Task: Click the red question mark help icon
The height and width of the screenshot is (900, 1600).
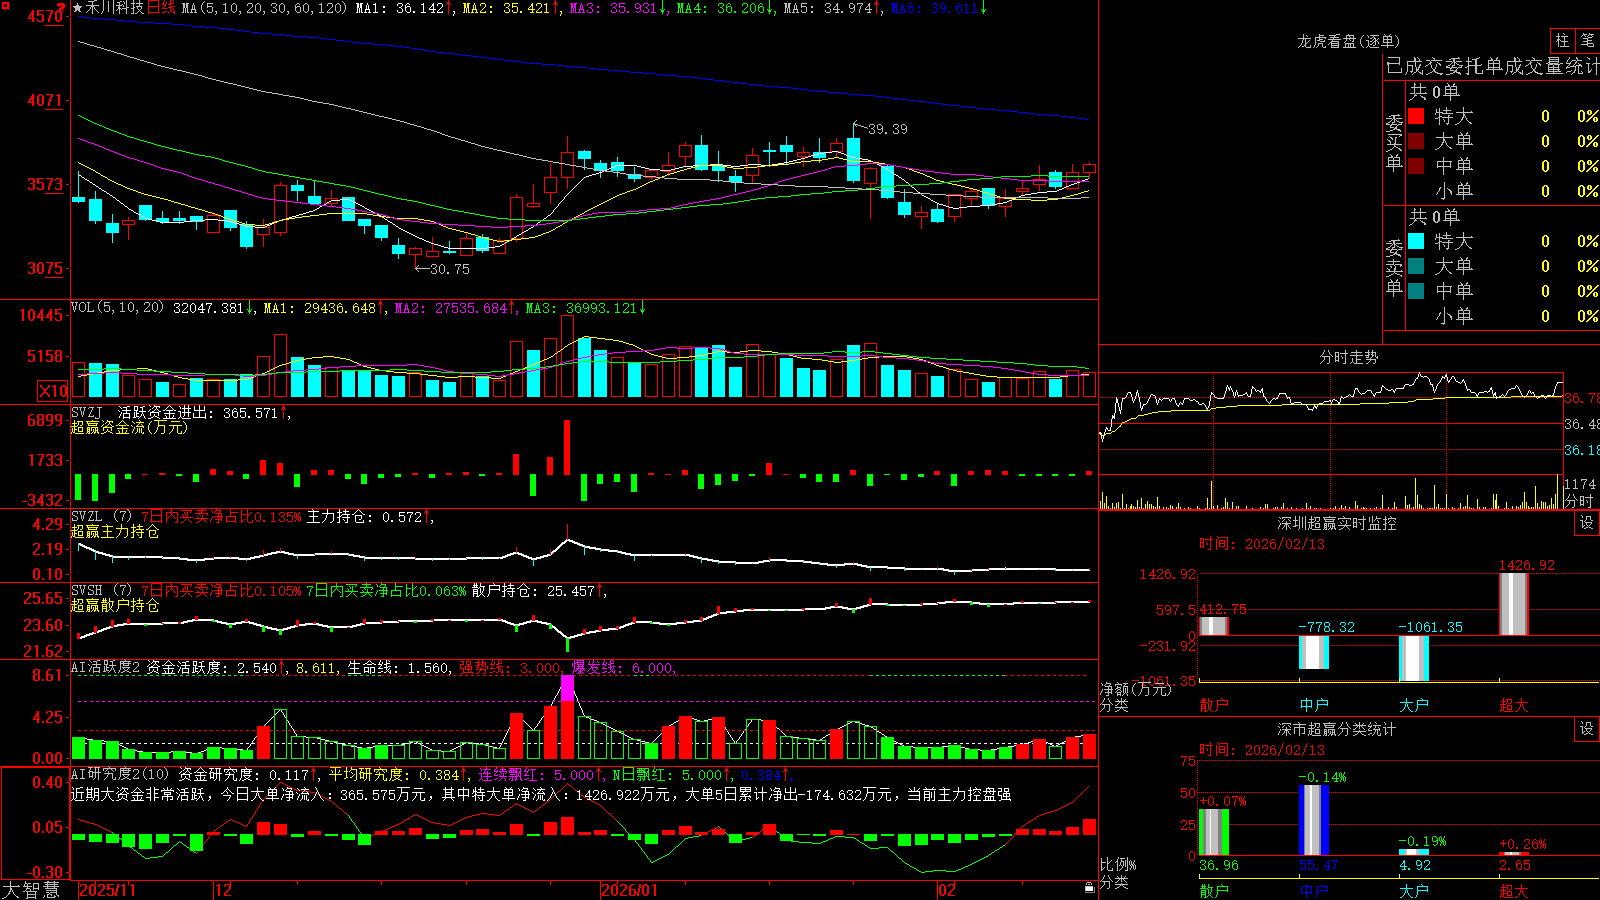Action: pyautogui.click(x=61, y=7)
